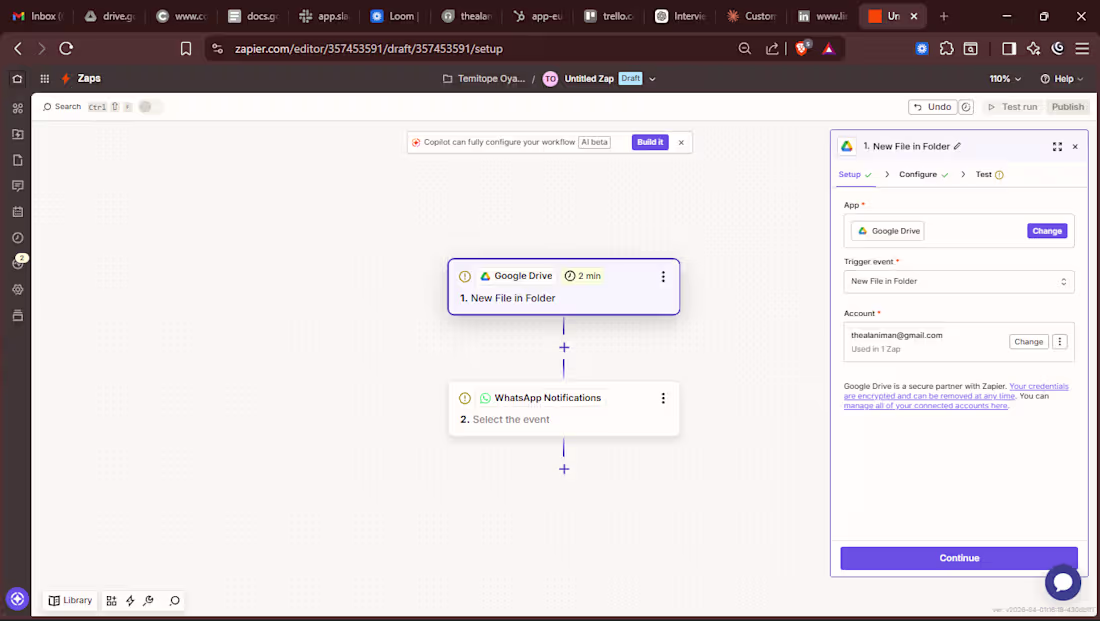Click the Continue button
This screenshot has height=621, width=1100.
click(959, 558)
